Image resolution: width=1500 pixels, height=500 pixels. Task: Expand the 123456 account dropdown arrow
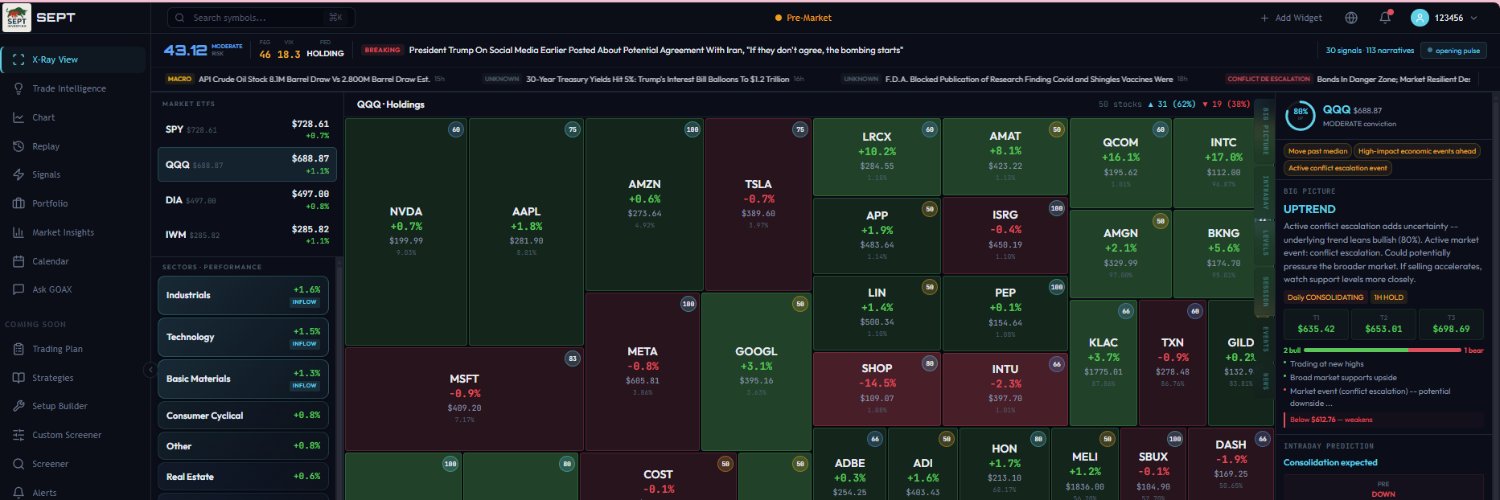[x=1476, y=18]
